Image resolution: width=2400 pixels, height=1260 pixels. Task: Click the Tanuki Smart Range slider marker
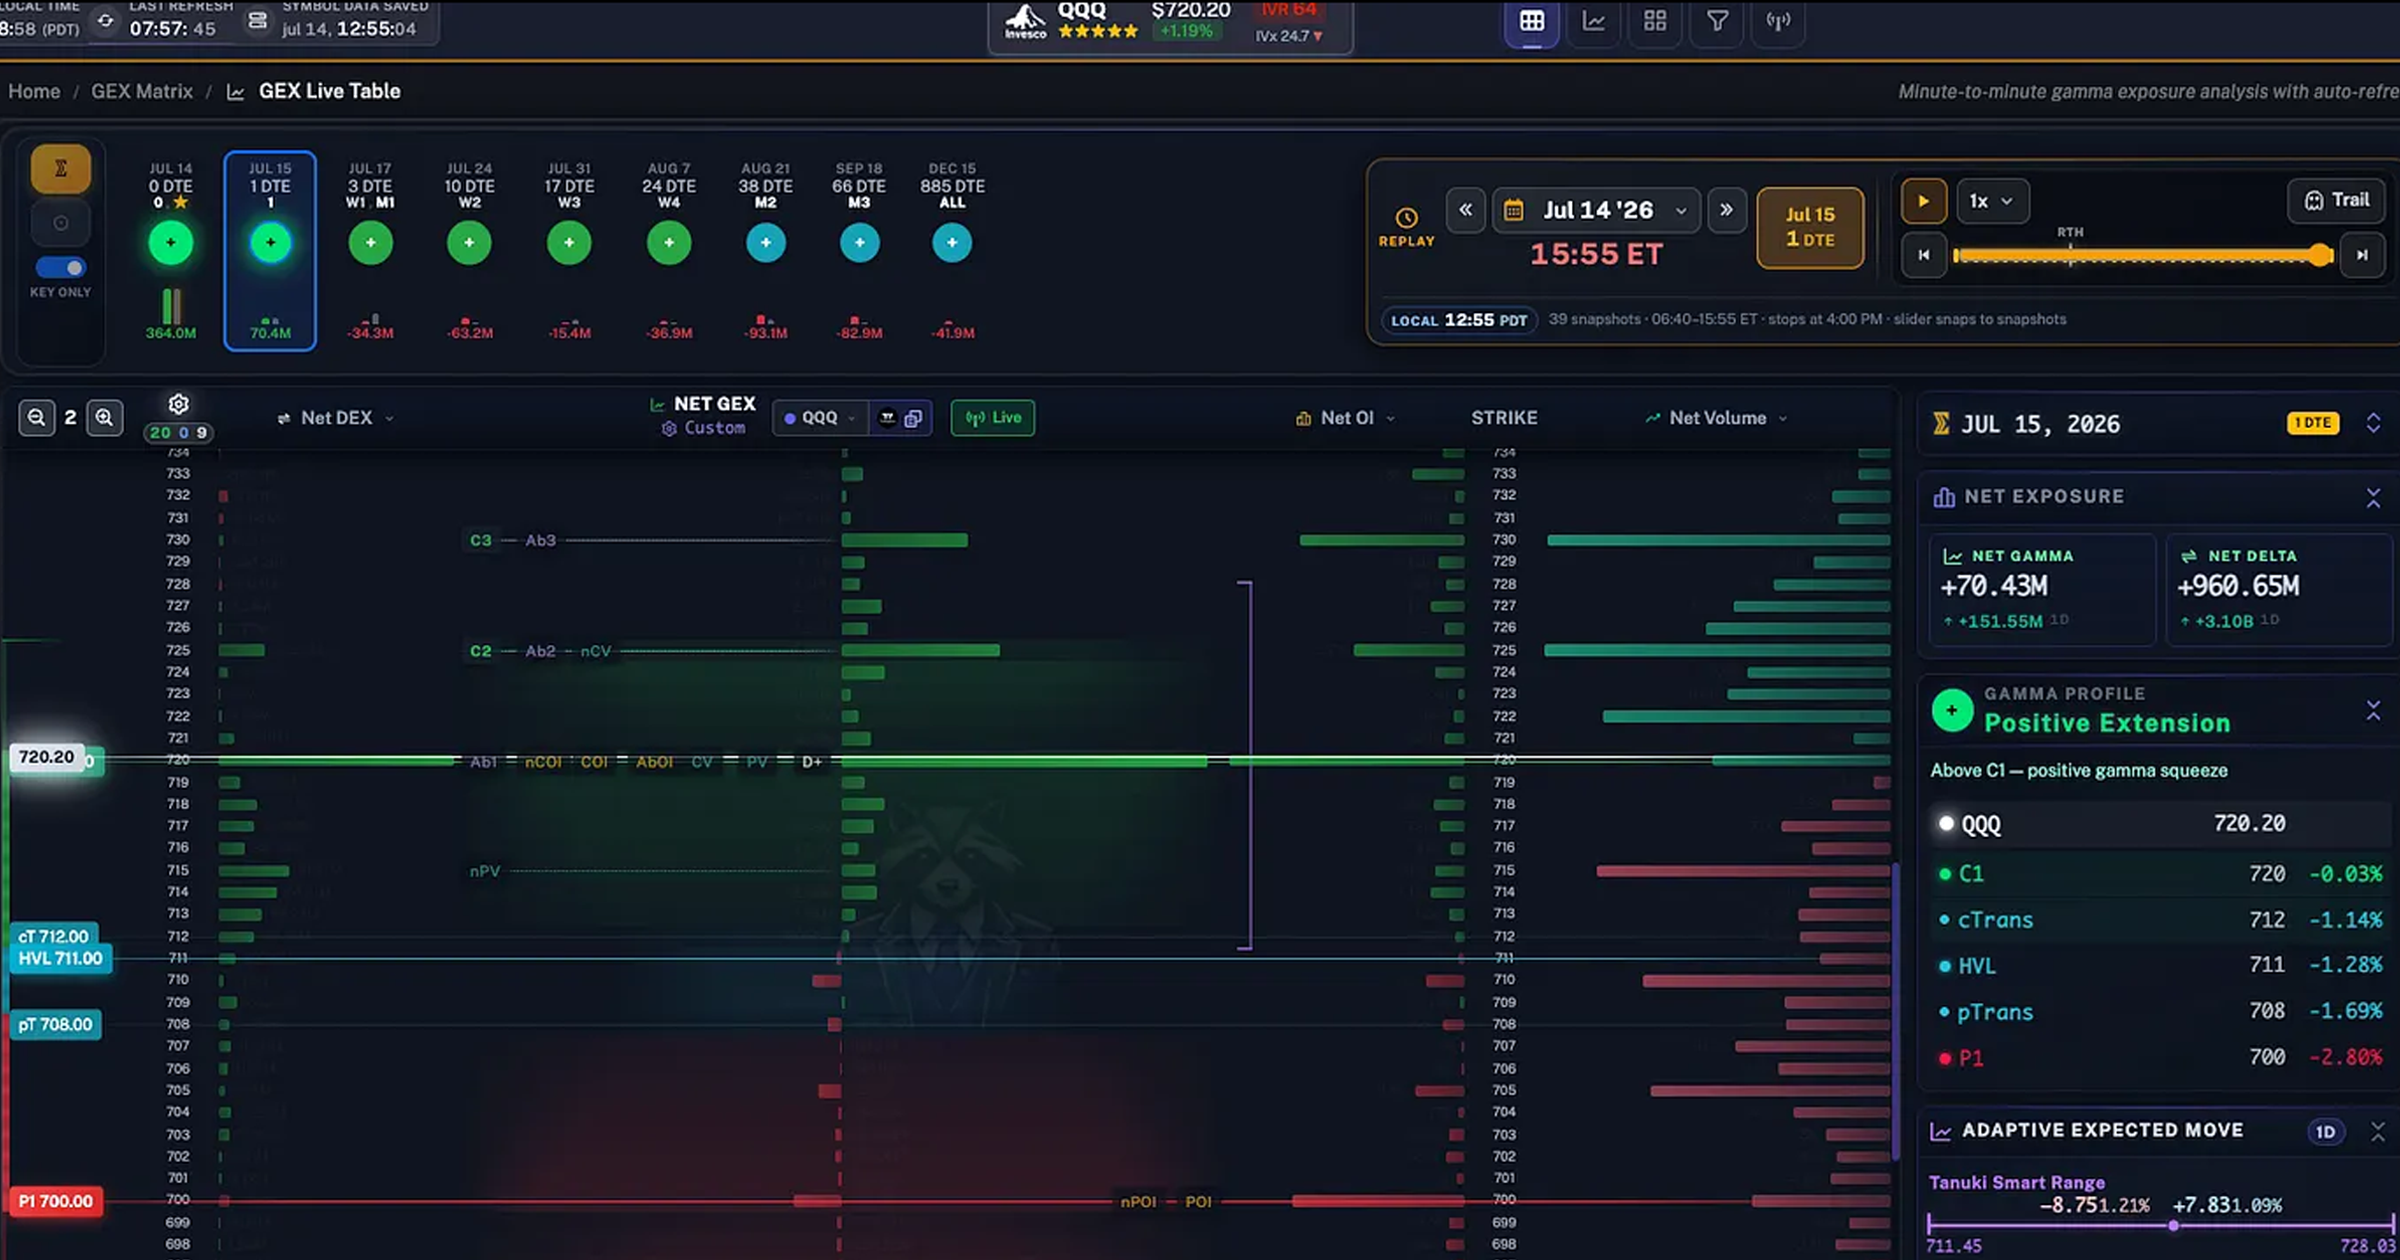click(x=2173, y=1225)
